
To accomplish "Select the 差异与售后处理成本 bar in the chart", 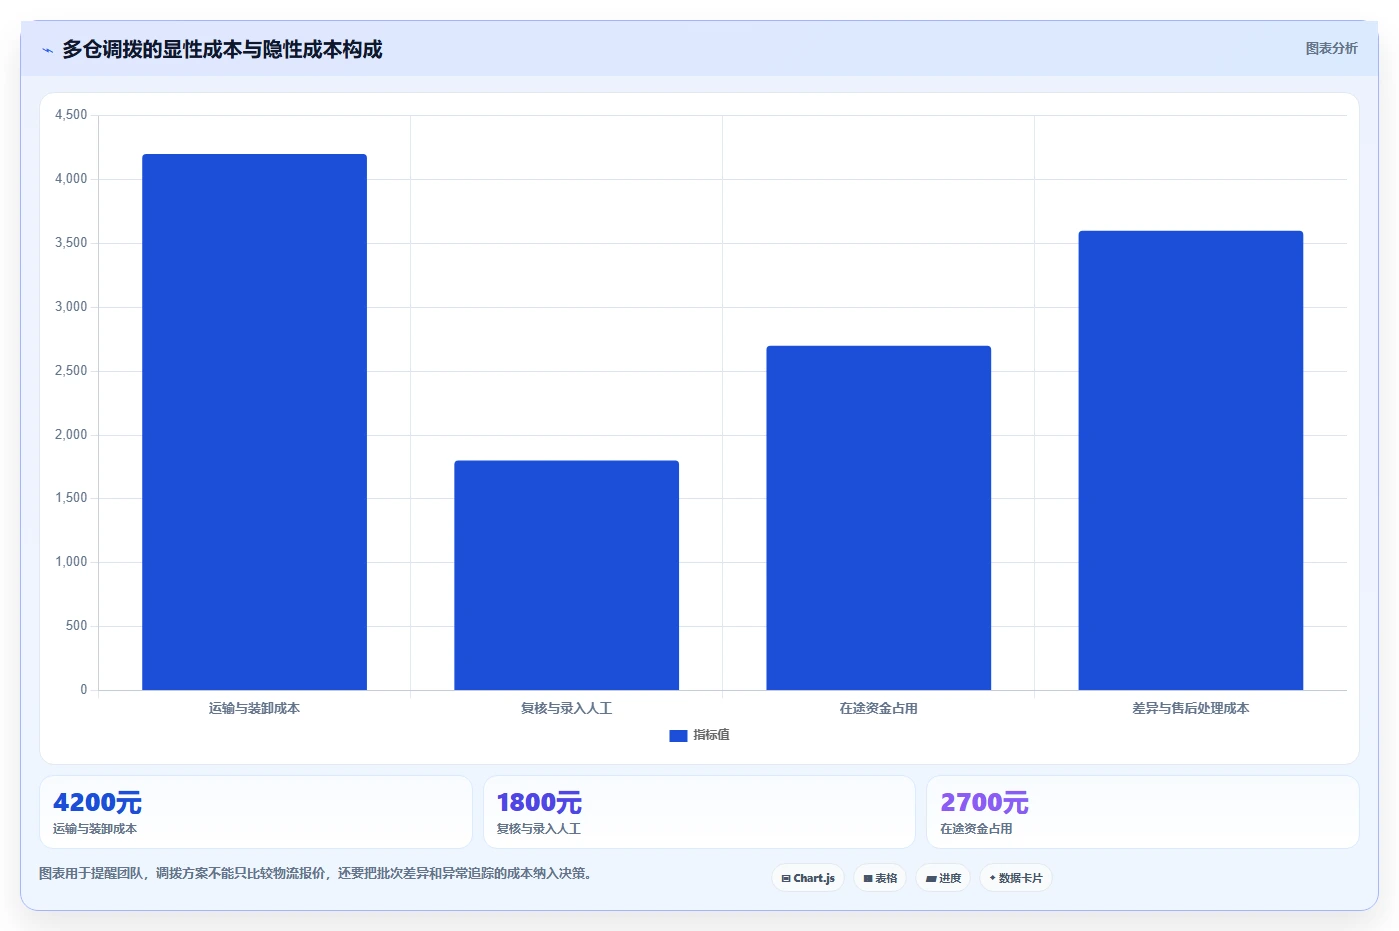I will 1190,460.
